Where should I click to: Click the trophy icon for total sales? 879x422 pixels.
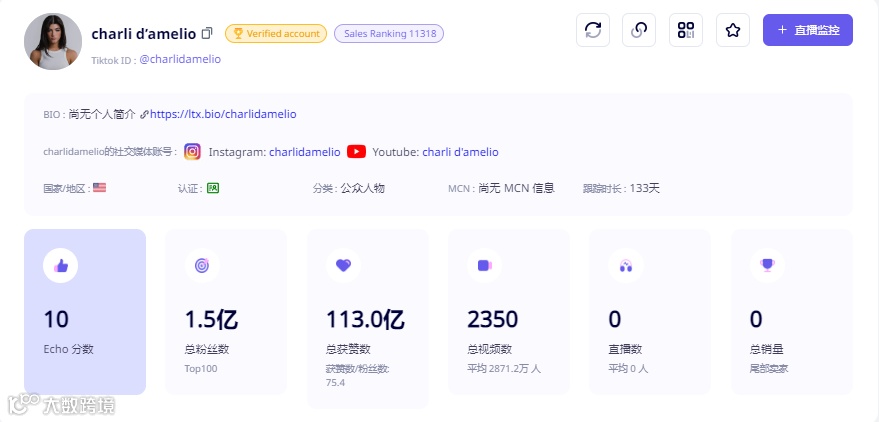(x=767, y=265)
